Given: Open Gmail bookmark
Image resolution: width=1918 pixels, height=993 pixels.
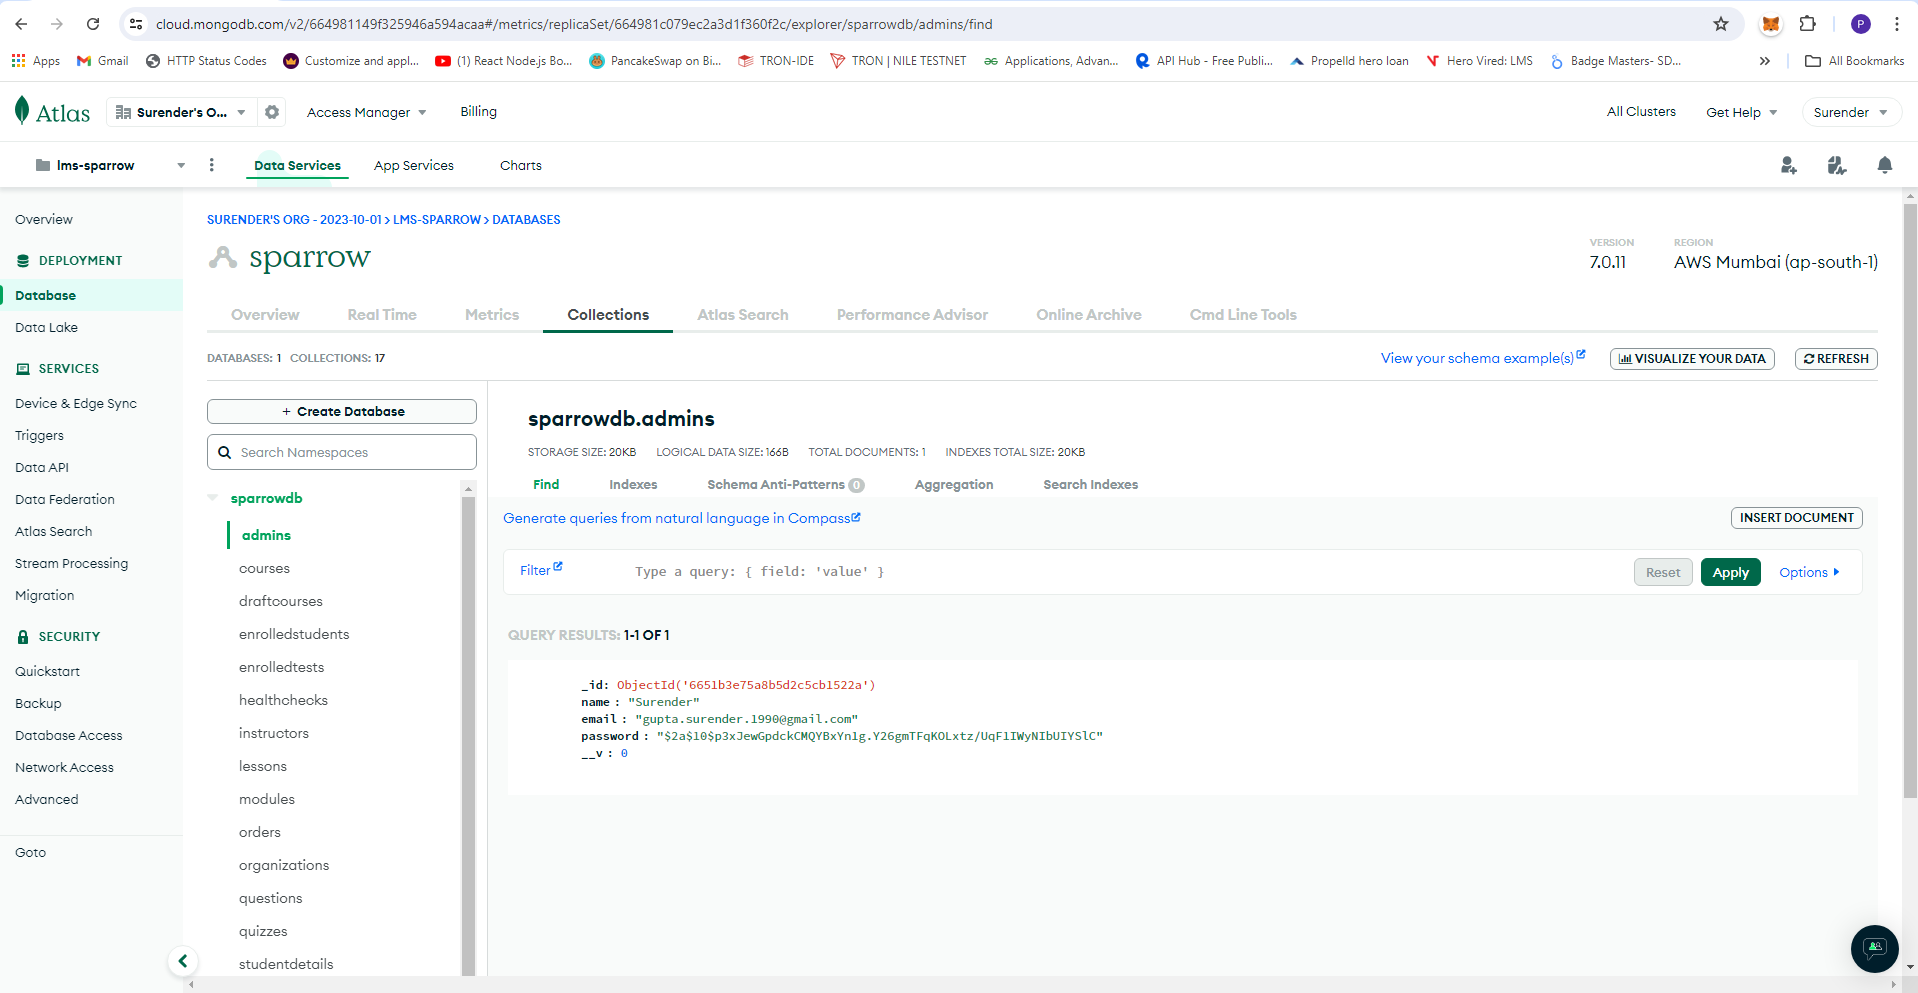Looking at the screenshot, I should (x=103, y=61).
